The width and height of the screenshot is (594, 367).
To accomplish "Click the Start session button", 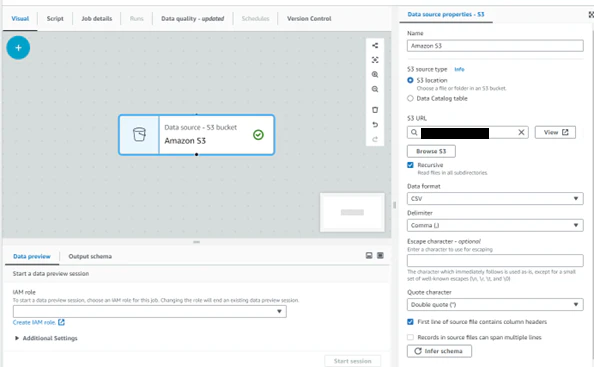I will pyautogui.click(x=352, y=361).
